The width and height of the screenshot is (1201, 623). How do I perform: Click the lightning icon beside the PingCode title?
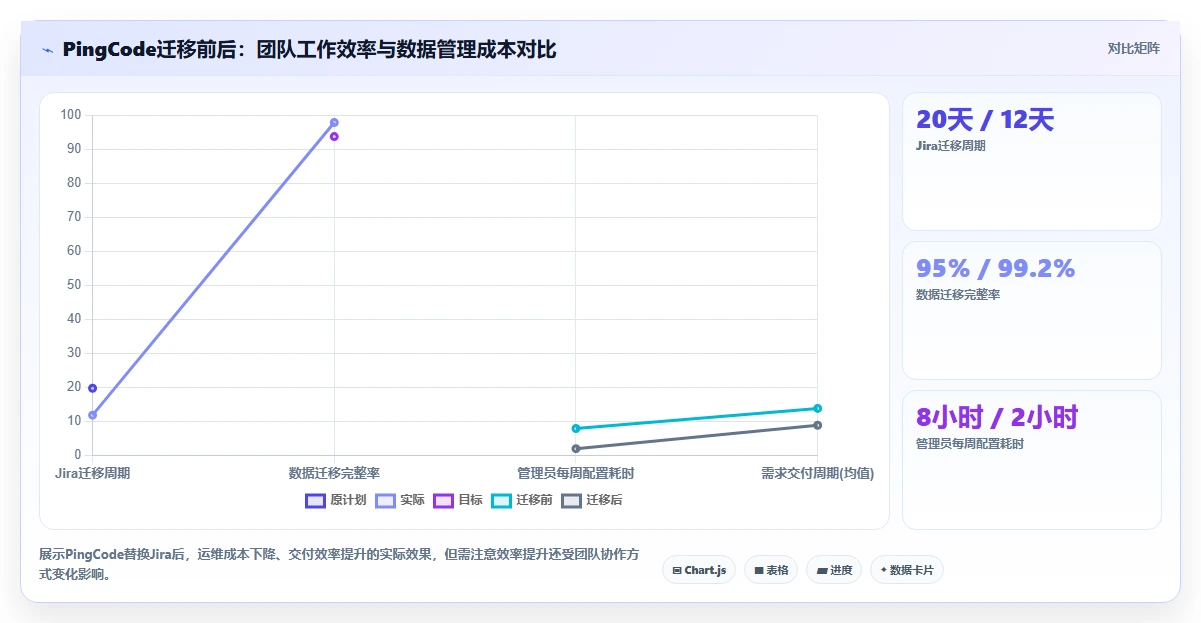[x=47, y=50]
